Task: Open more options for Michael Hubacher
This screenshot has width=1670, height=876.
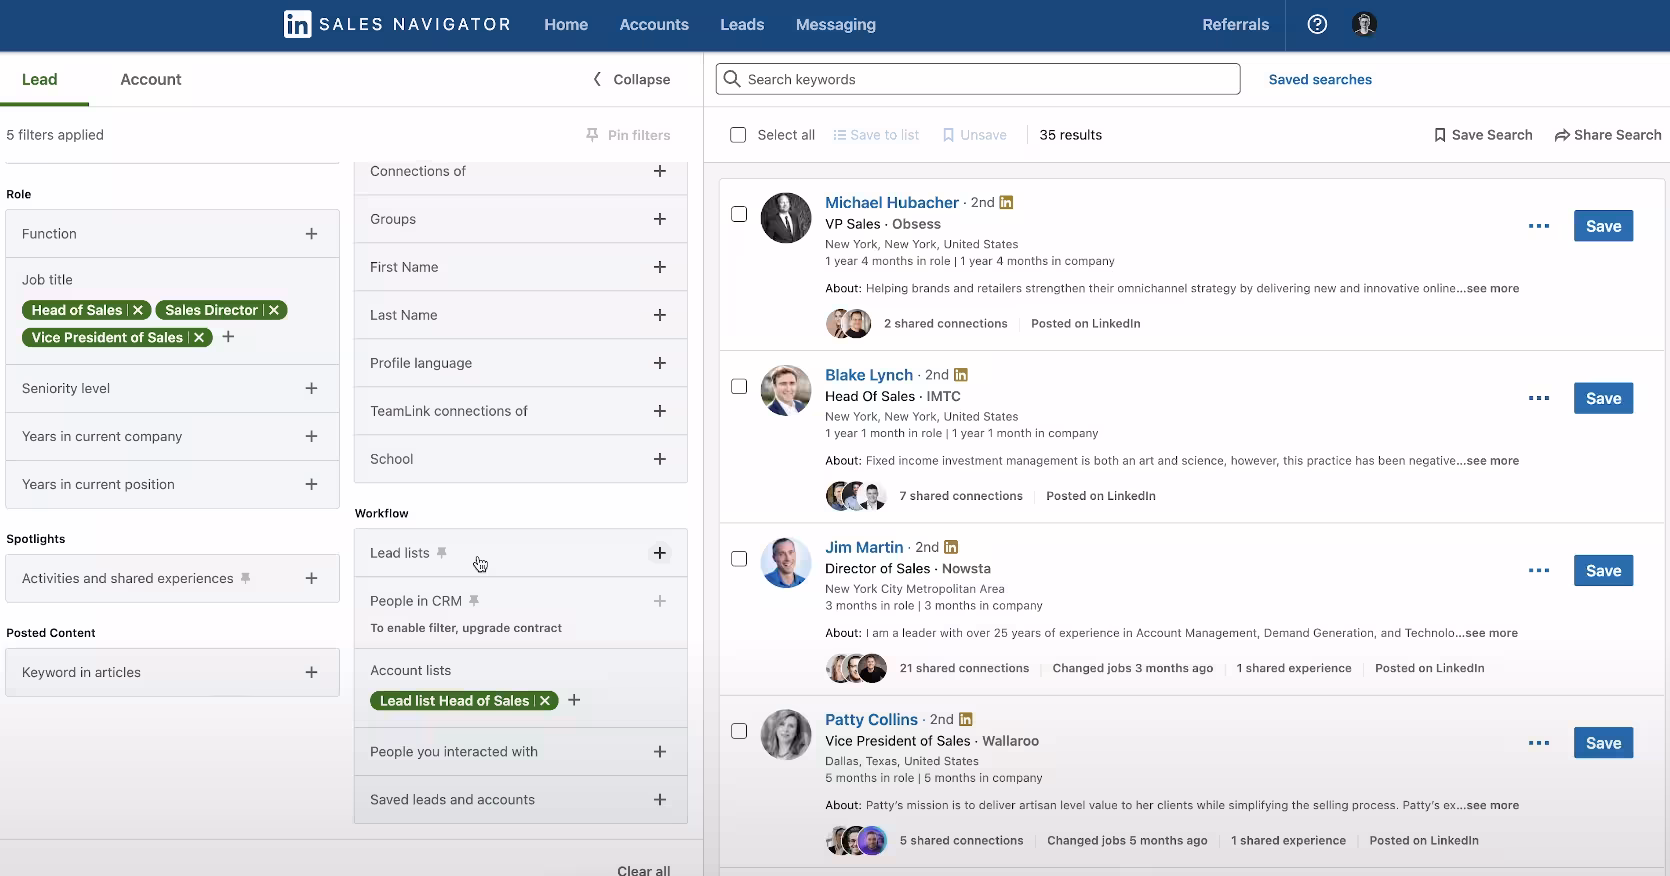Action: click(1538, 226)
